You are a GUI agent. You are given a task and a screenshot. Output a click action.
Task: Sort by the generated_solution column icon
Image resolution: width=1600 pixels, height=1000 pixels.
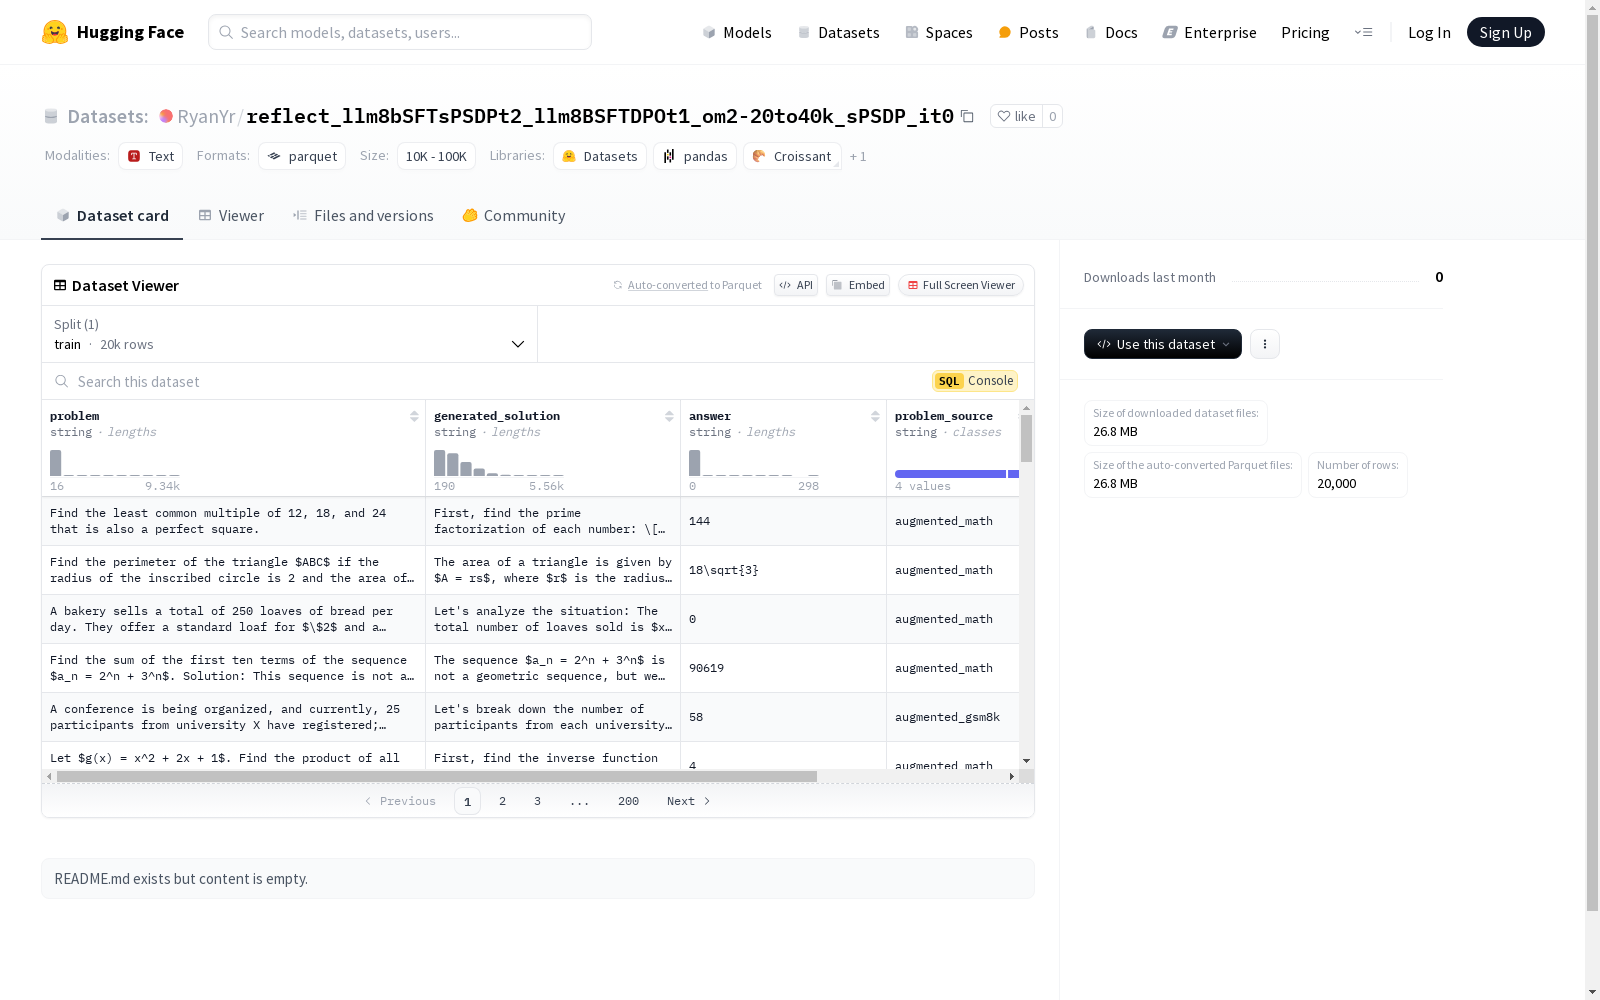[669, 416]
